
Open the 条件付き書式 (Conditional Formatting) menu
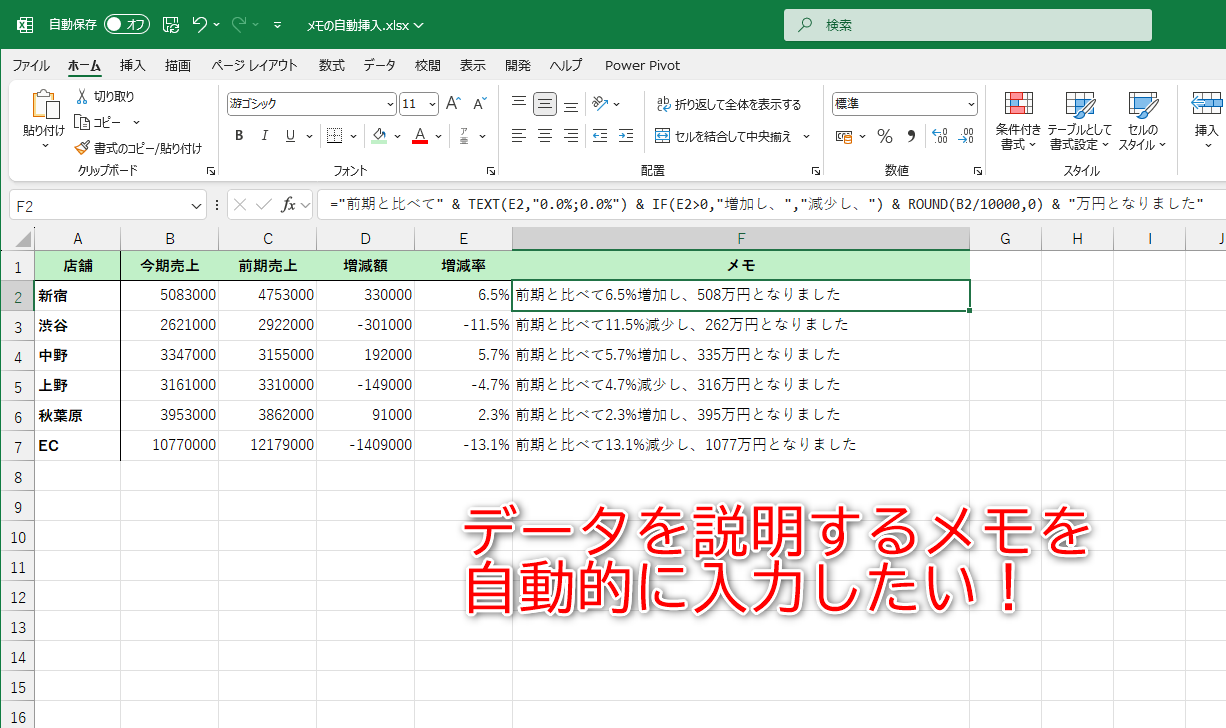coord(1018,120)
